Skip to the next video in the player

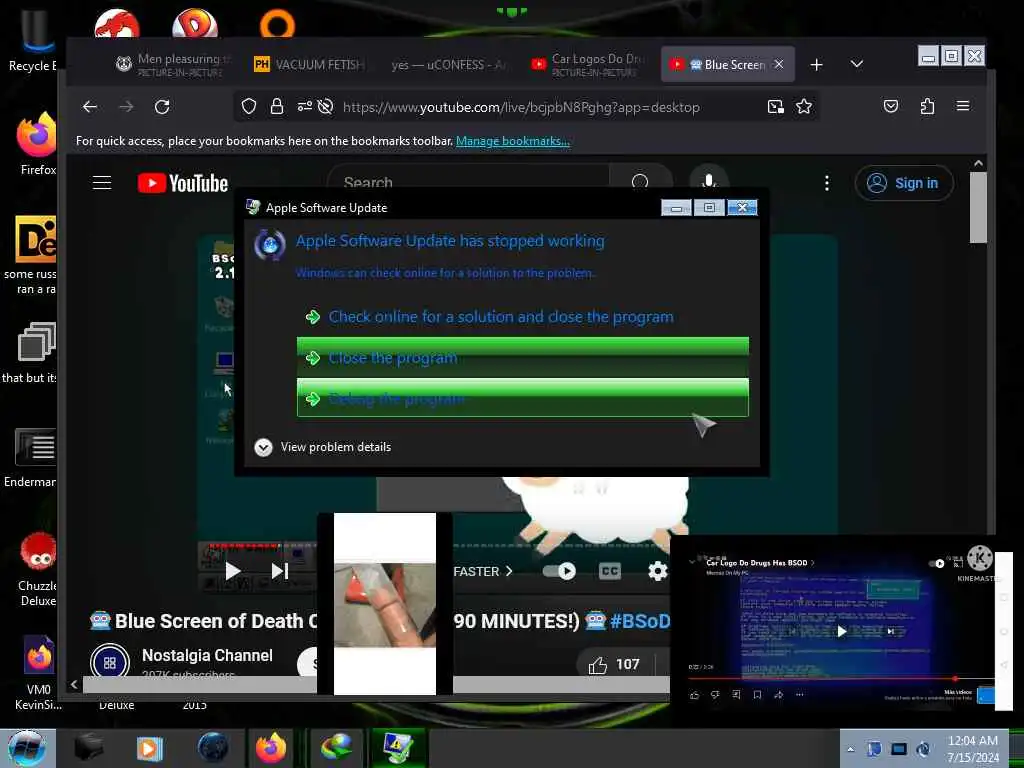(280, 571)
